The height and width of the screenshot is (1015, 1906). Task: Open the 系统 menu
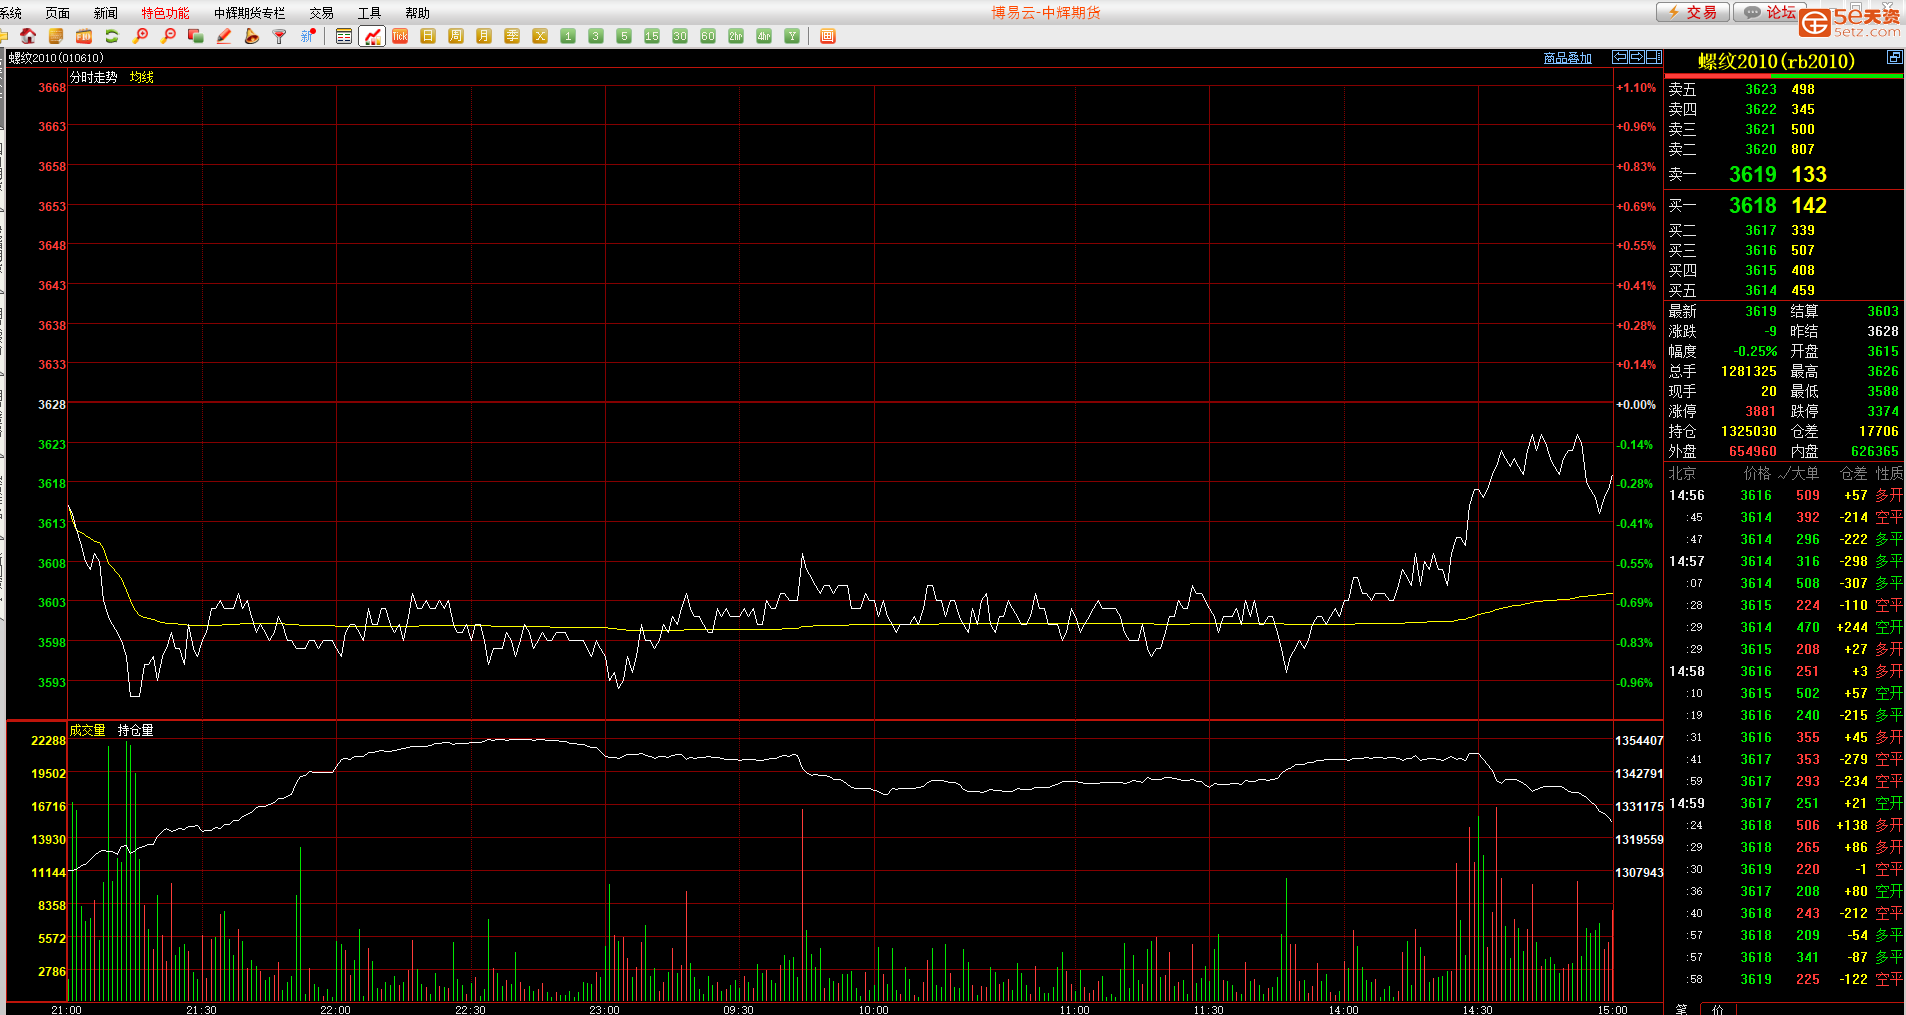[11, 13]
